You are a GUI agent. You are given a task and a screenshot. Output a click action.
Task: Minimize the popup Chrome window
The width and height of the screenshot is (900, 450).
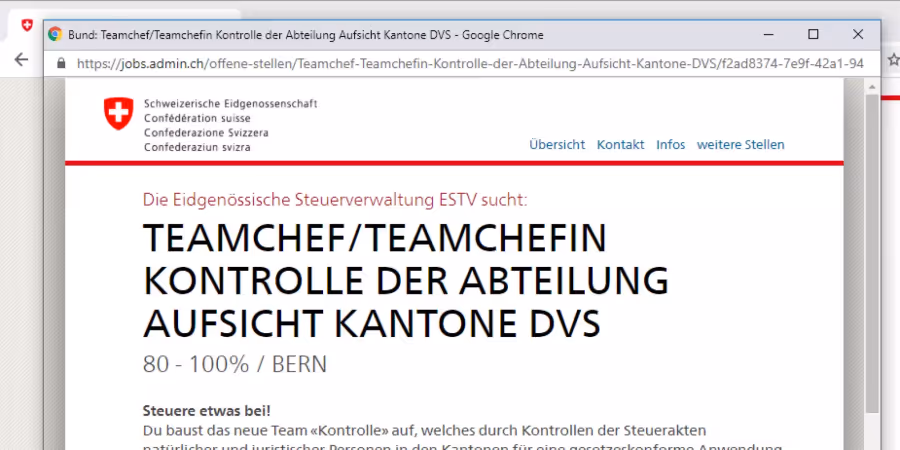click(769, 34)
